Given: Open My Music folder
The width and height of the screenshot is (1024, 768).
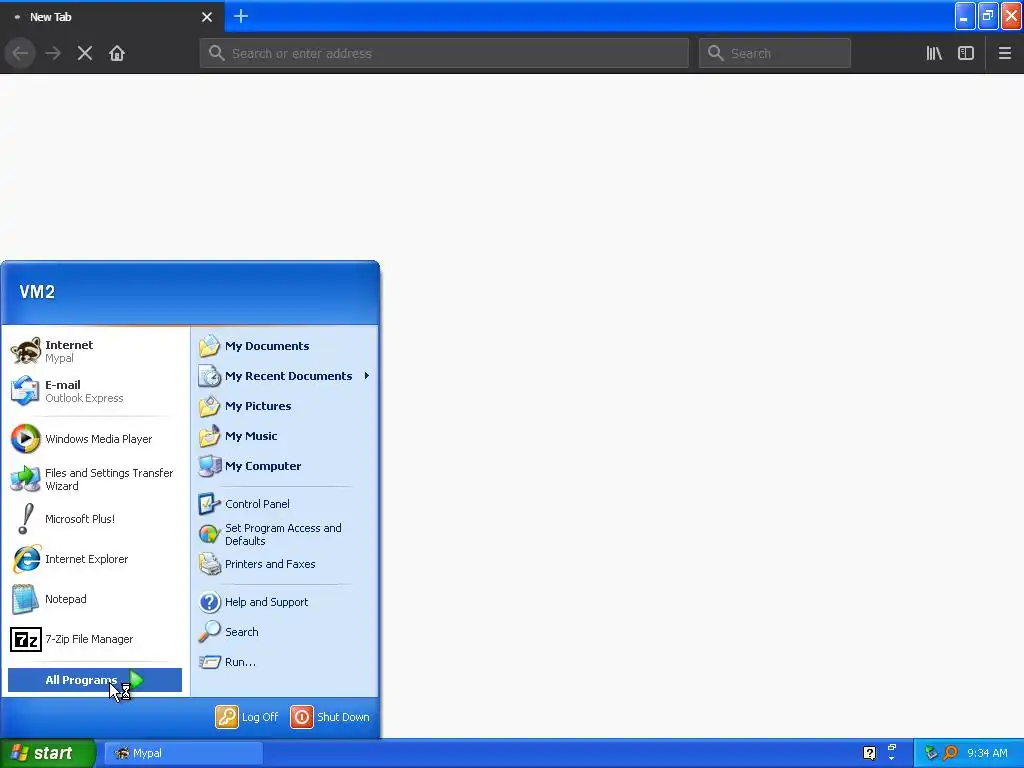Looking at the screenshot, I should click(285, 436).
